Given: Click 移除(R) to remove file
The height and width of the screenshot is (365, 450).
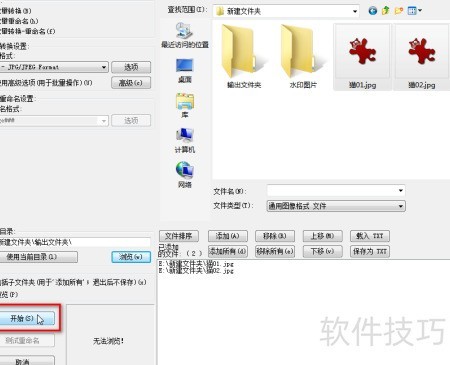Looking at the screenshot, I should (275, 236).
